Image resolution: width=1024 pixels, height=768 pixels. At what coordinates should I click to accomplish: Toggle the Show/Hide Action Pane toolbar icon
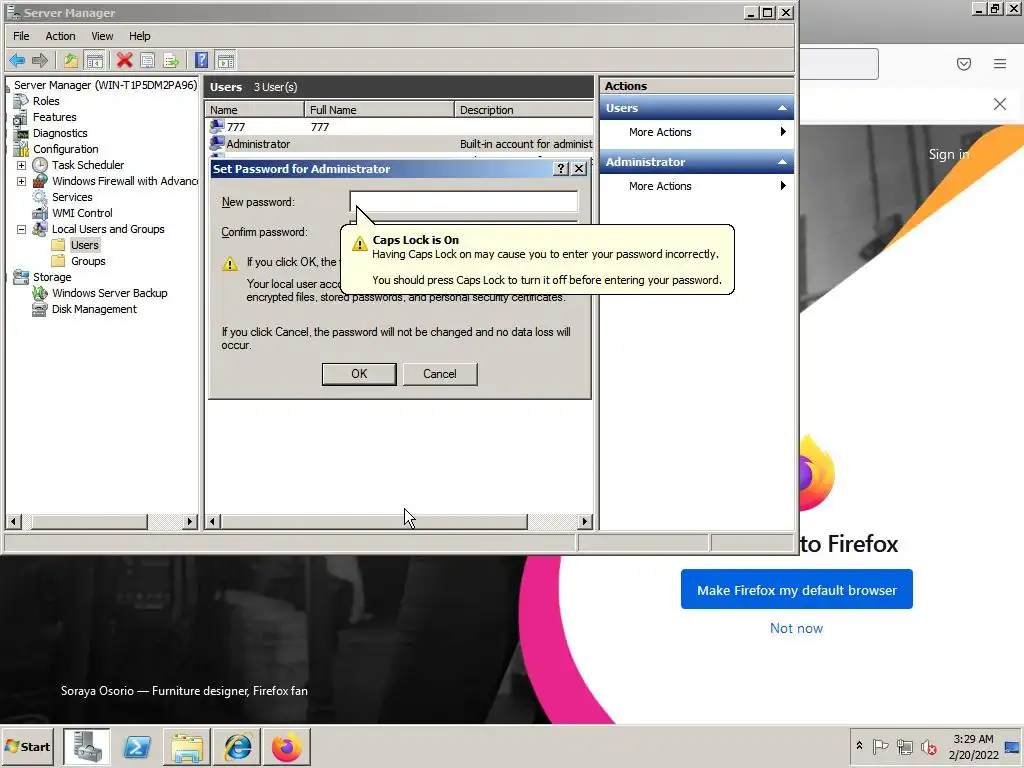[226, 61]
